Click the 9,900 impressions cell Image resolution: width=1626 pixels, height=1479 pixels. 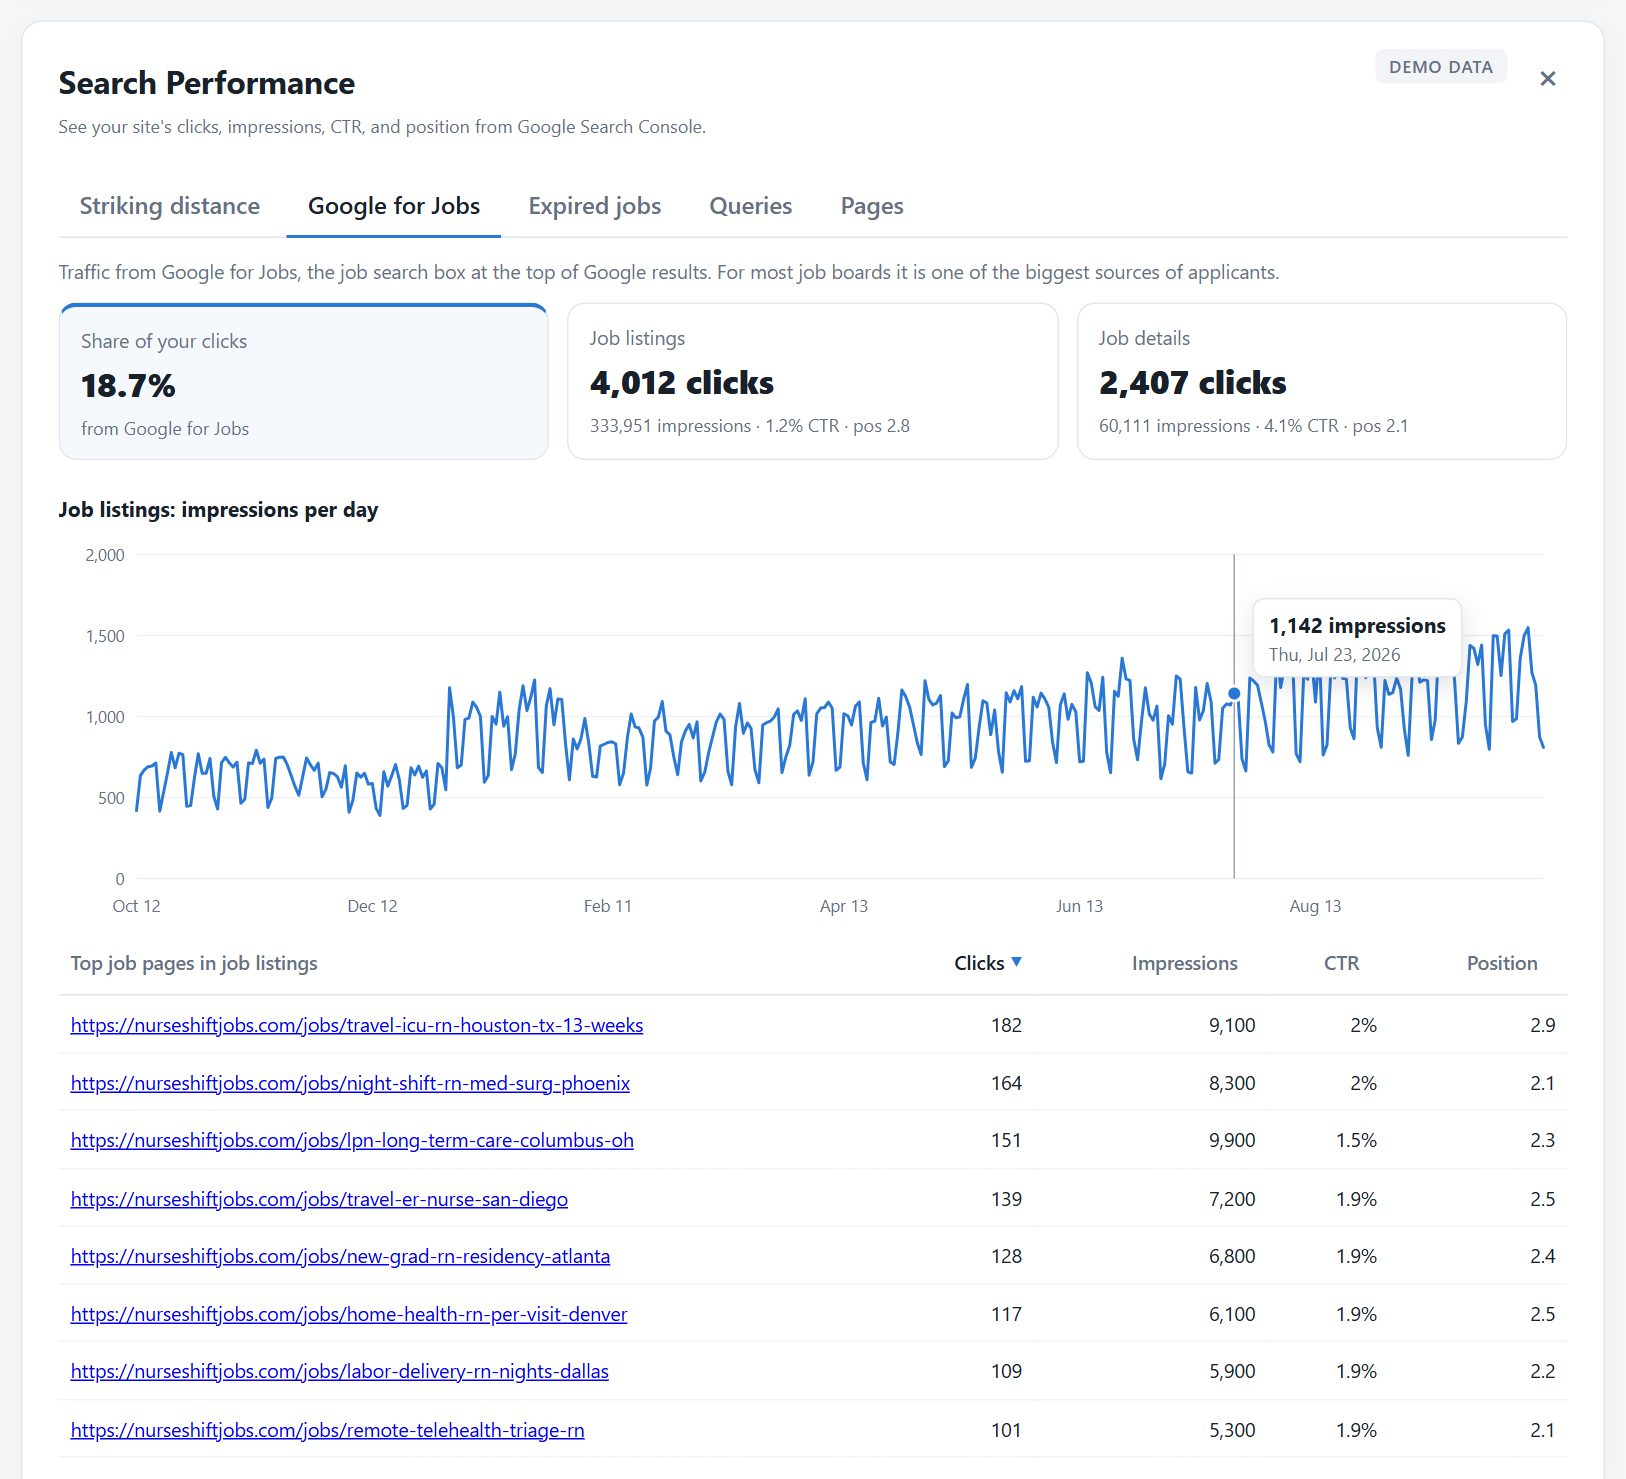(1232, 1140)
